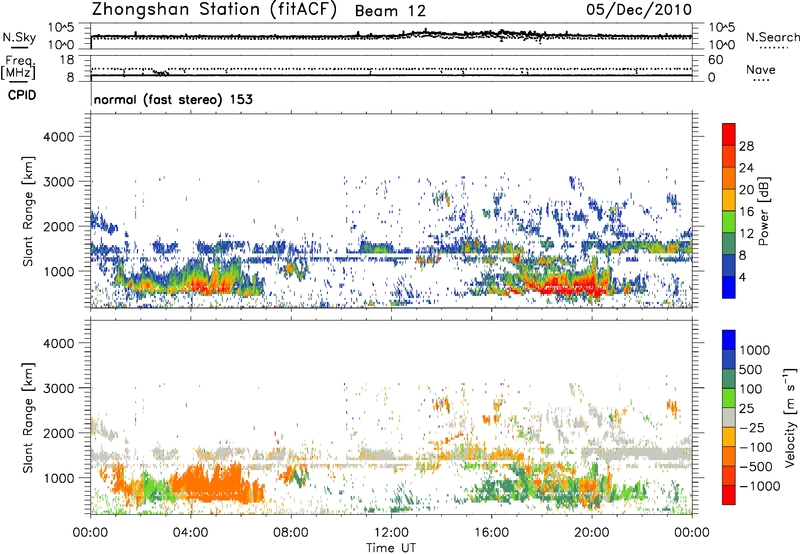Click the '1000' velocity colorbar tick
This screenshot has width=800, height=554.
point(755,350)
